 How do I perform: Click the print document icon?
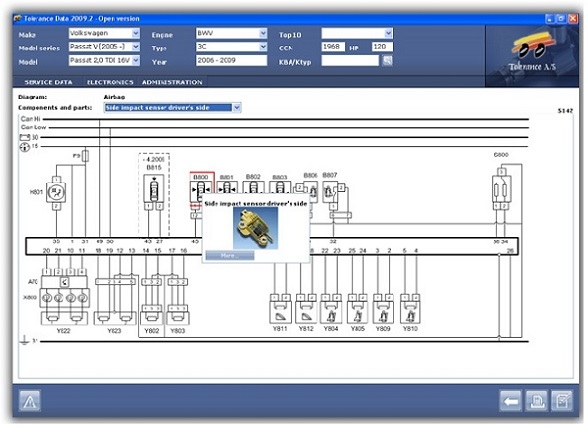click(536, 401)
